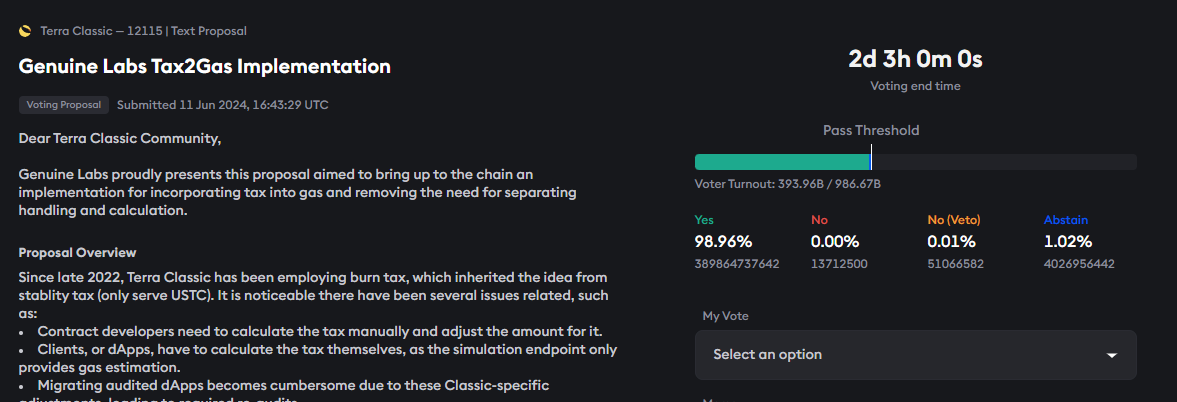The height and width of the screenshot is (402, 1177).
Task: Click the Voting Proposal status badge
Action: click(x=64, y=105)
